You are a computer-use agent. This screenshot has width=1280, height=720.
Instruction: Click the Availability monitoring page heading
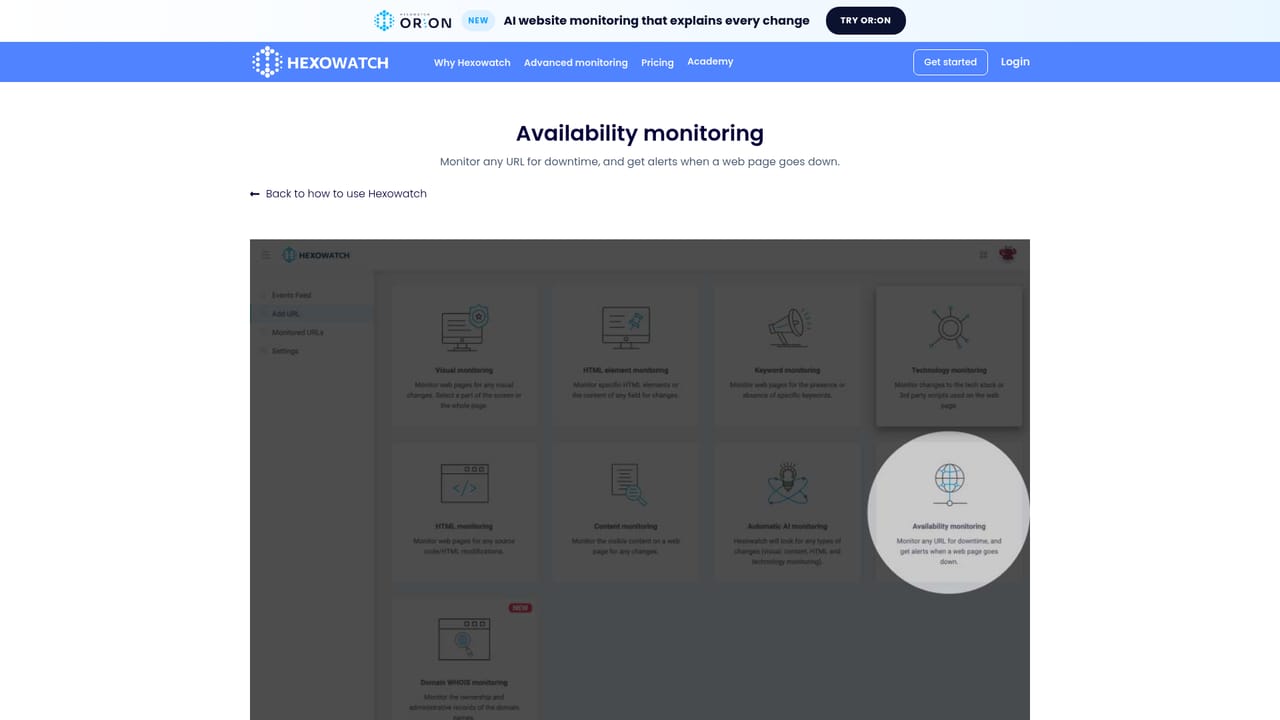(640, 133)
